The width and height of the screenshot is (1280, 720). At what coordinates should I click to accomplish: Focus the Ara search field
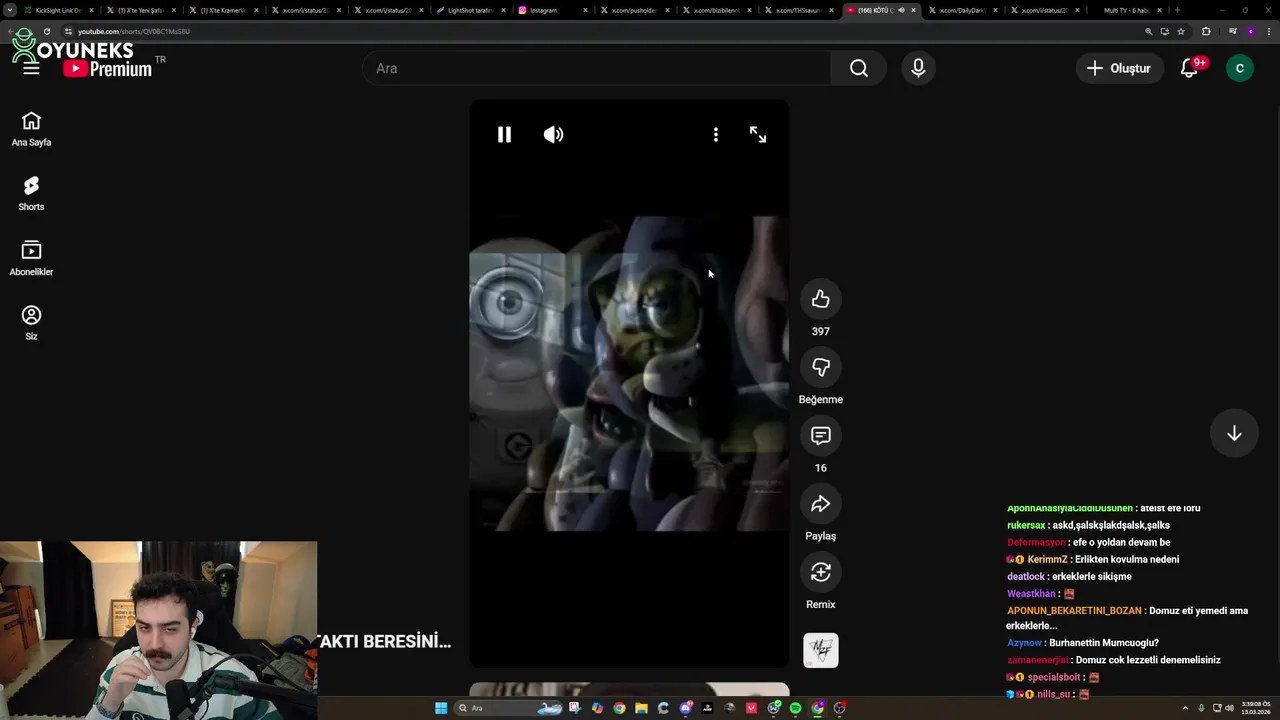click(597, 68)
